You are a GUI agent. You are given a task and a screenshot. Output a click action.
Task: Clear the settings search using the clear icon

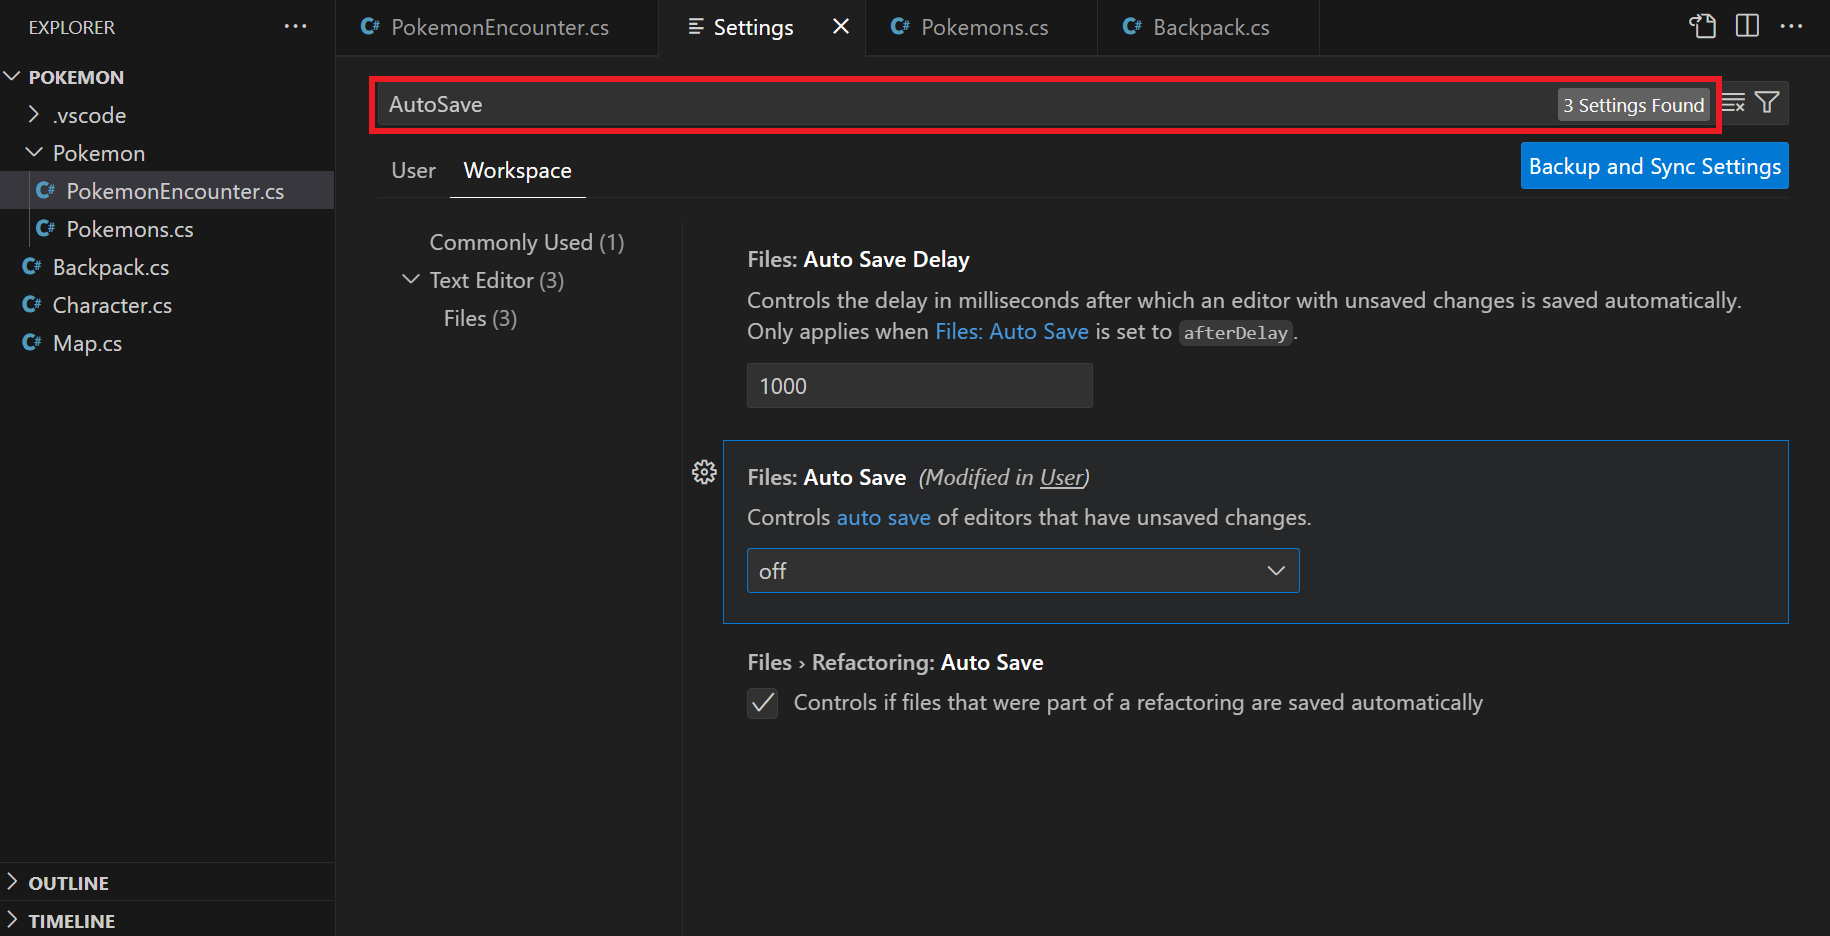coord(1733,103)
